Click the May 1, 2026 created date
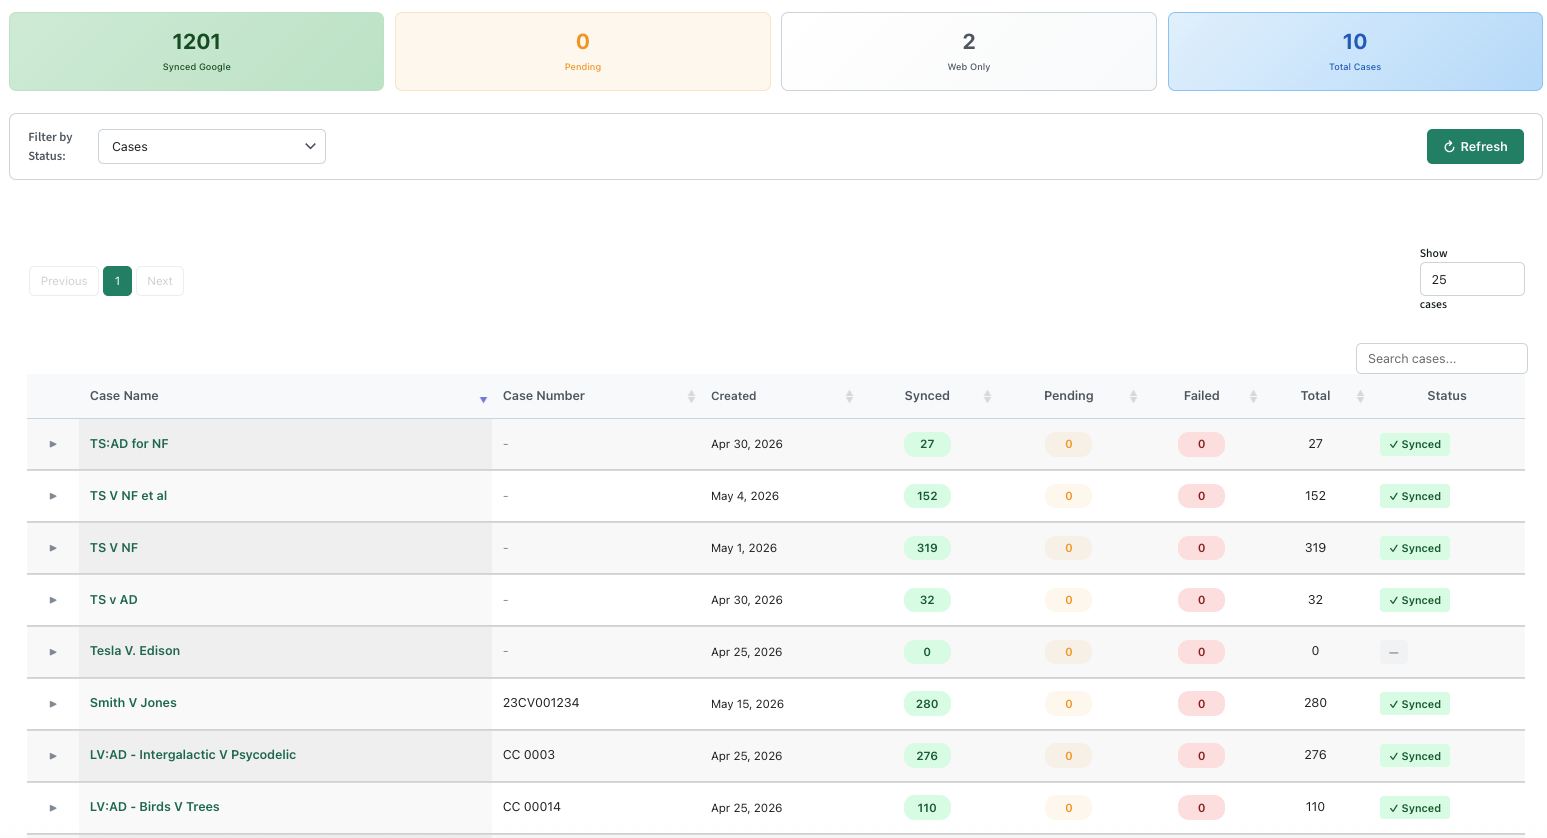Viewport: 1547px width, 838px height. pos(744,548)
